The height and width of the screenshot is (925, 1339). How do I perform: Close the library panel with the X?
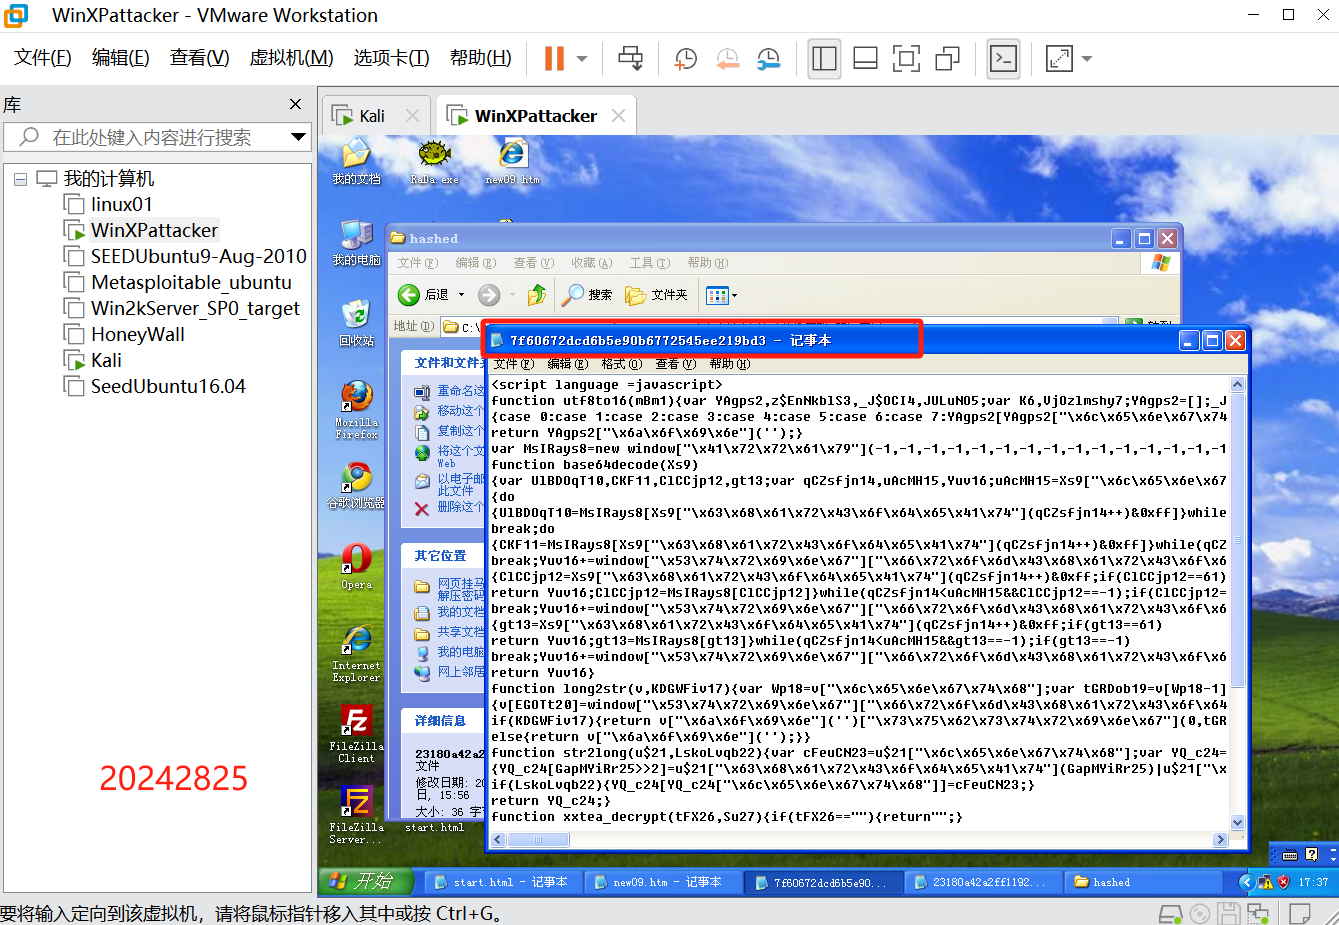click(295, 104)
